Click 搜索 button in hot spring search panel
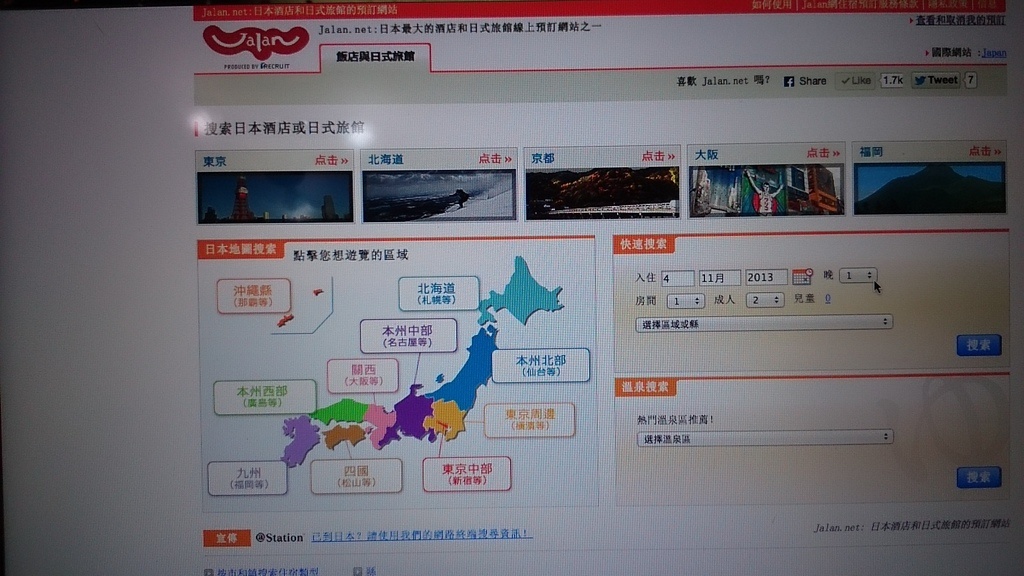 click(978, 477)
